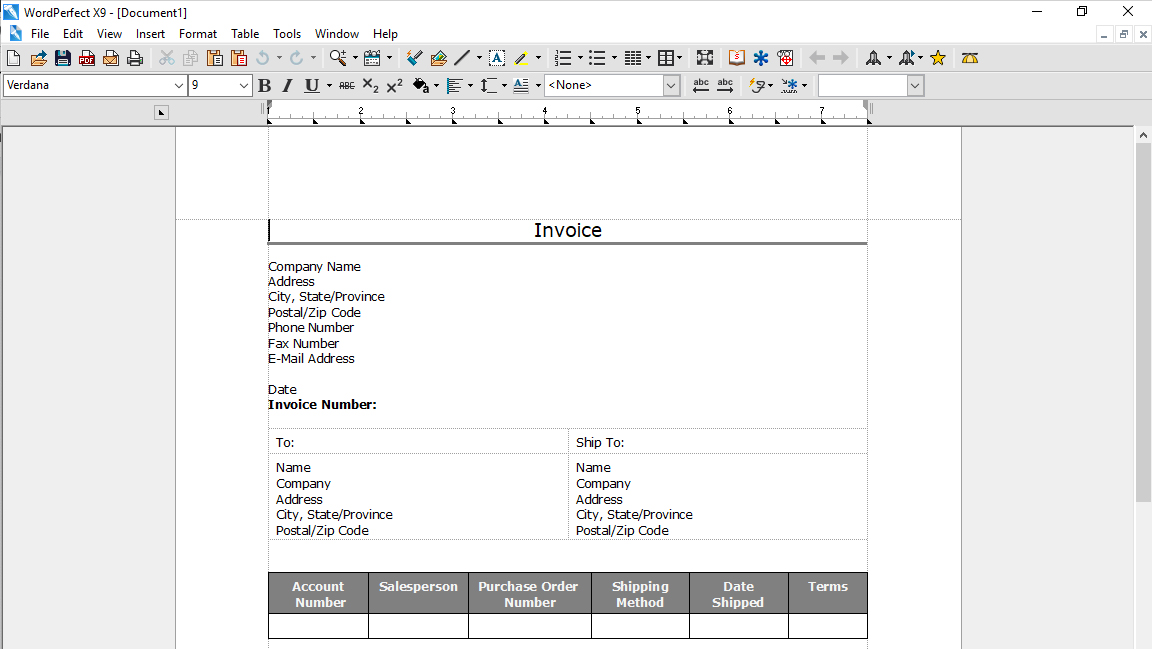The width and height of the screenshot is (1152, 649).
Task: Click the Subscript button
Action: coord(371,86)
